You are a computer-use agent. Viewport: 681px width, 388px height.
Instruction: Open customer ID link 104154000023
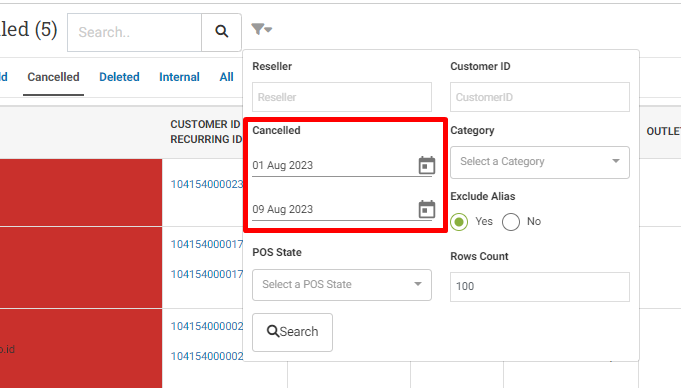click(207, 184)
